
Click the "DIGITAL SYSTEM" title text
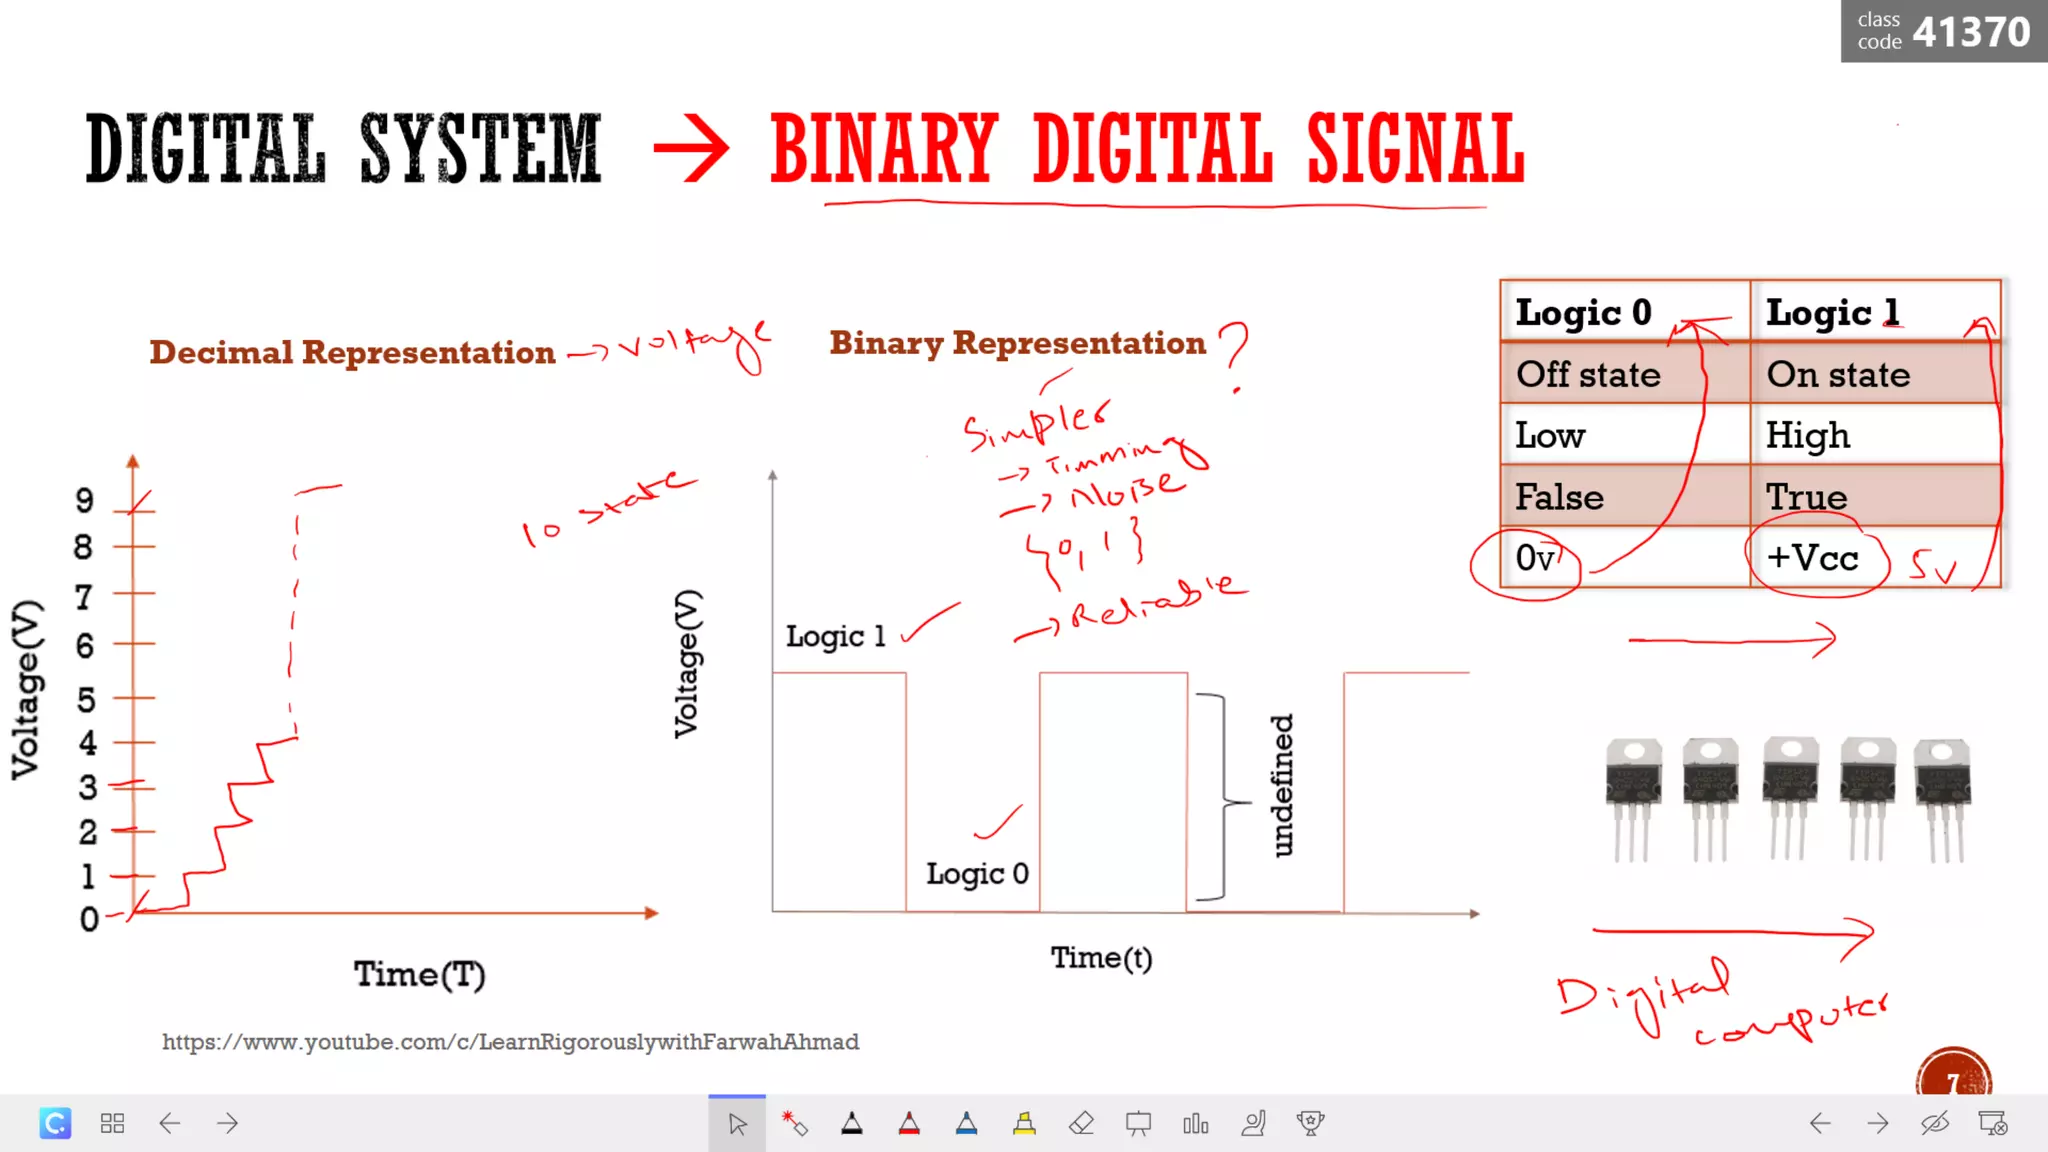tap(344, 149)
